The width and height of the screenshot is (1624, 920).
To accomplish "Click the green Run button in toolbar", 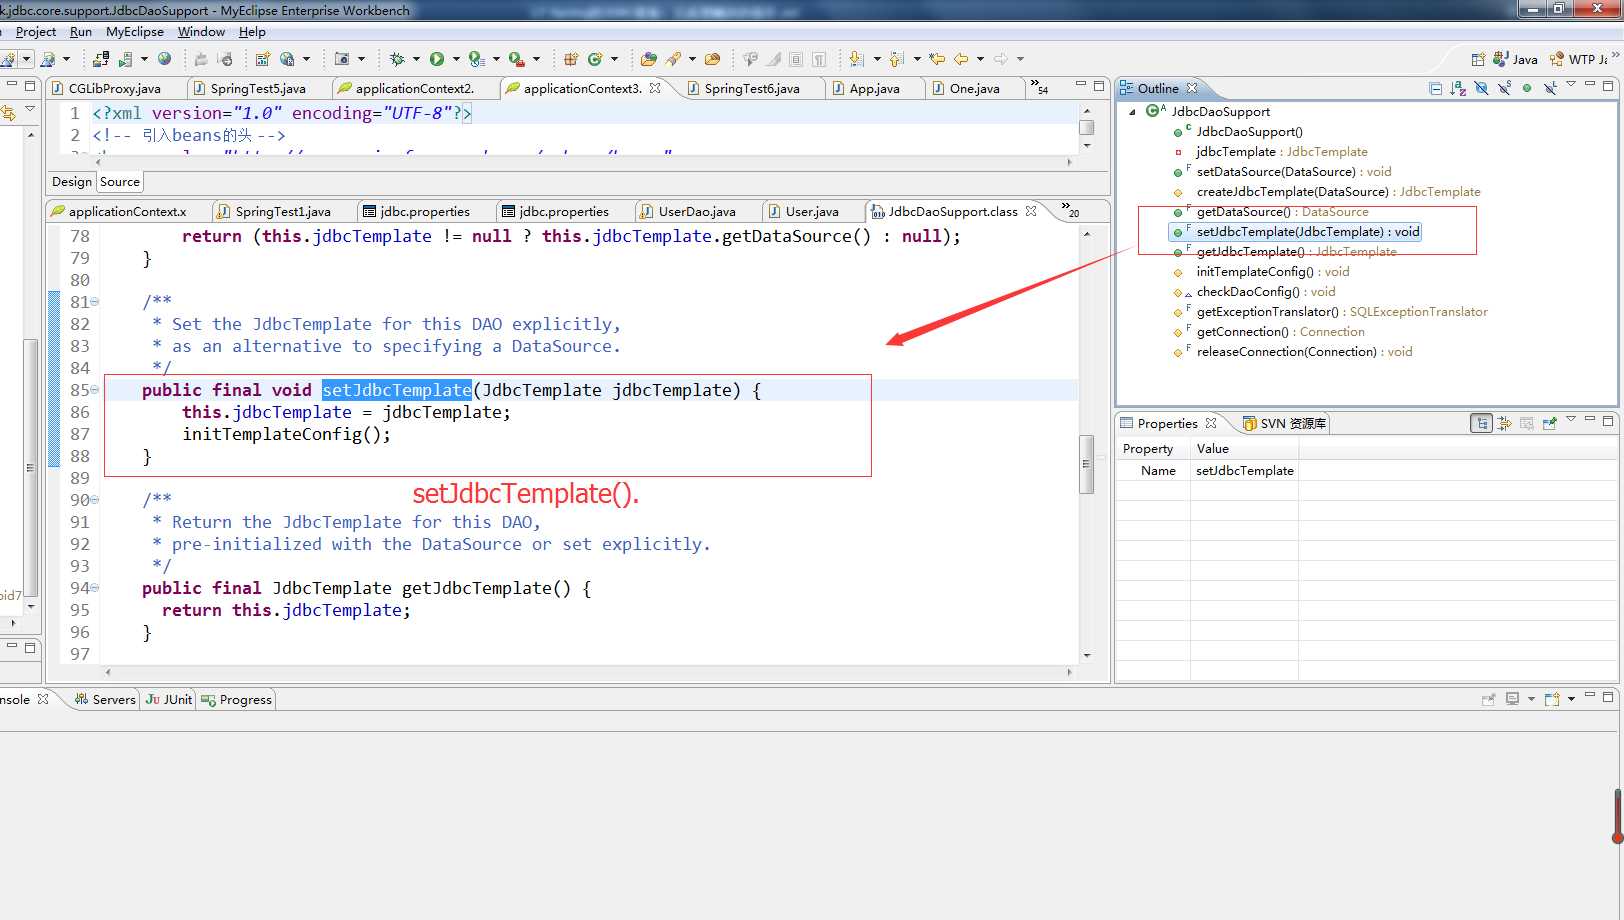I will coord(437,59).
